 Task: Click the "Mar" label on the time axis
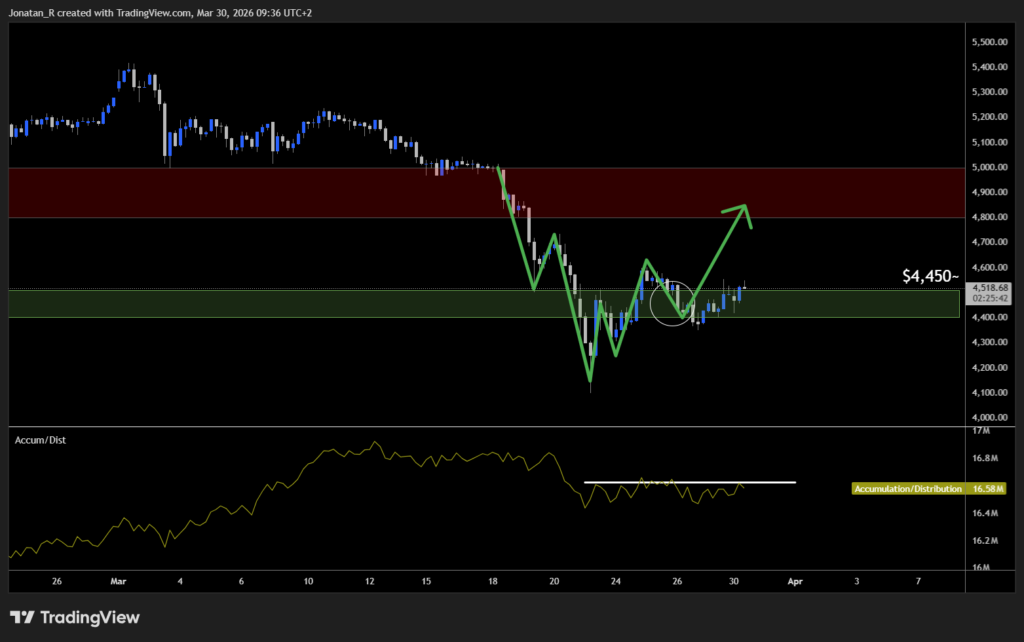[x=117, y=580]
